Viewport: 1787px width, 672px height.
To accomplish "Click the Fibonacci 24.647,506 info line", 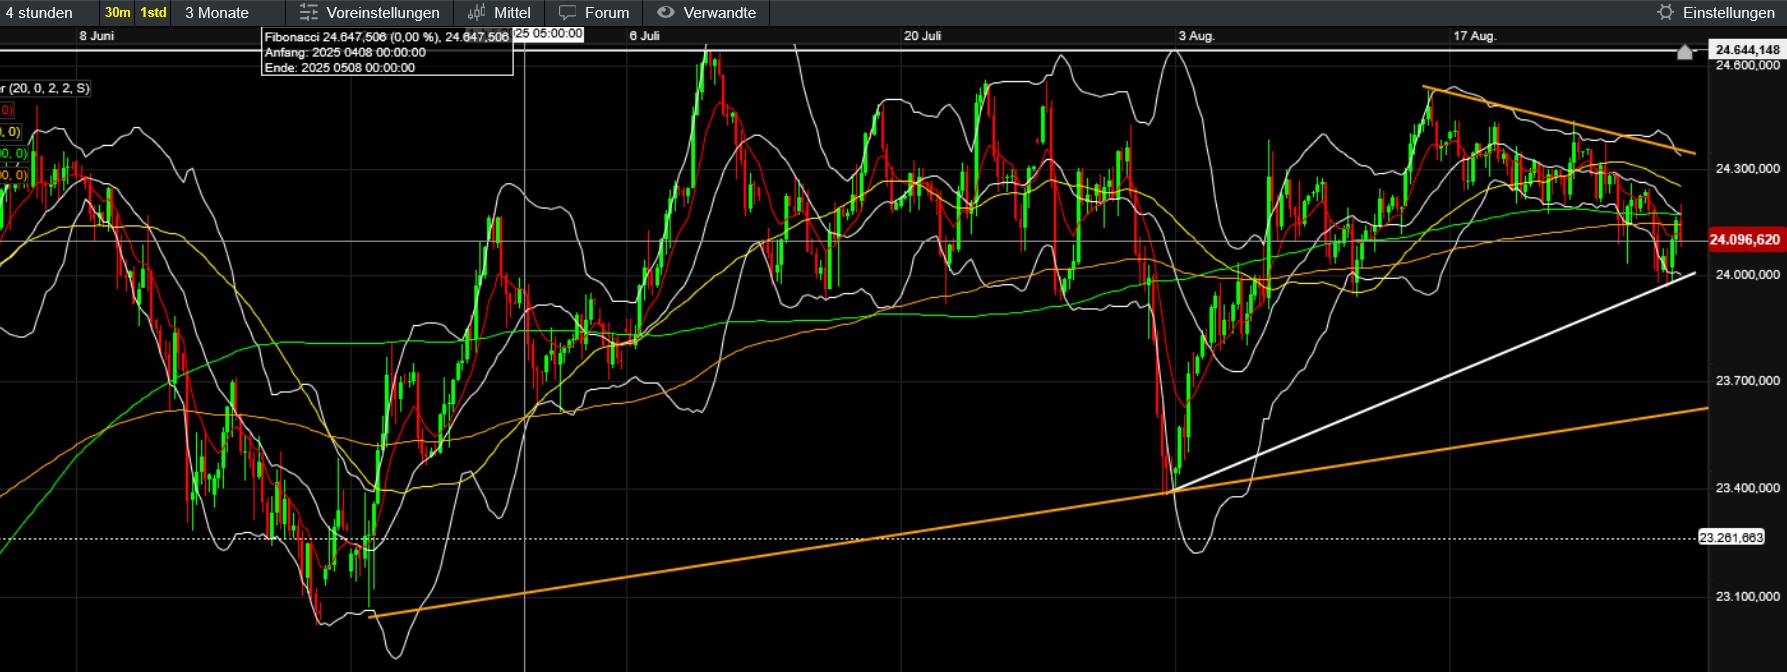I will pos(387,37).
